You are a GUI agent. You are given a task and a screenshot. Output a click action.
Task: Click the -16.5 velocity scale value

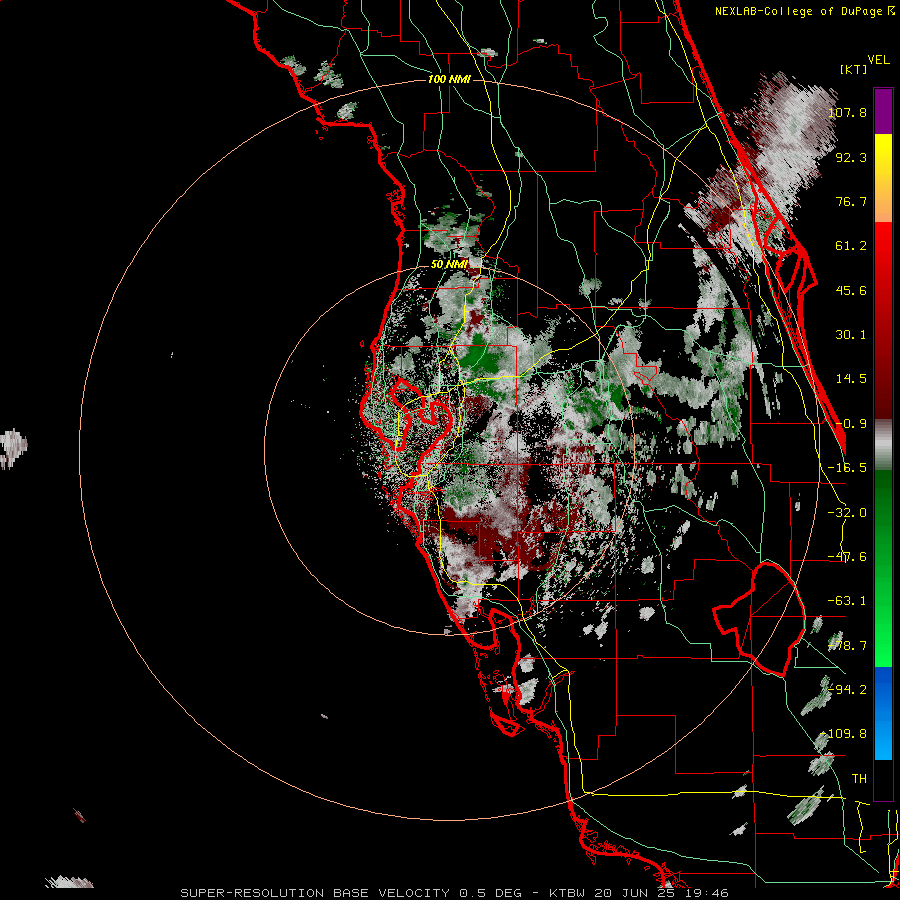coord(847,468)
